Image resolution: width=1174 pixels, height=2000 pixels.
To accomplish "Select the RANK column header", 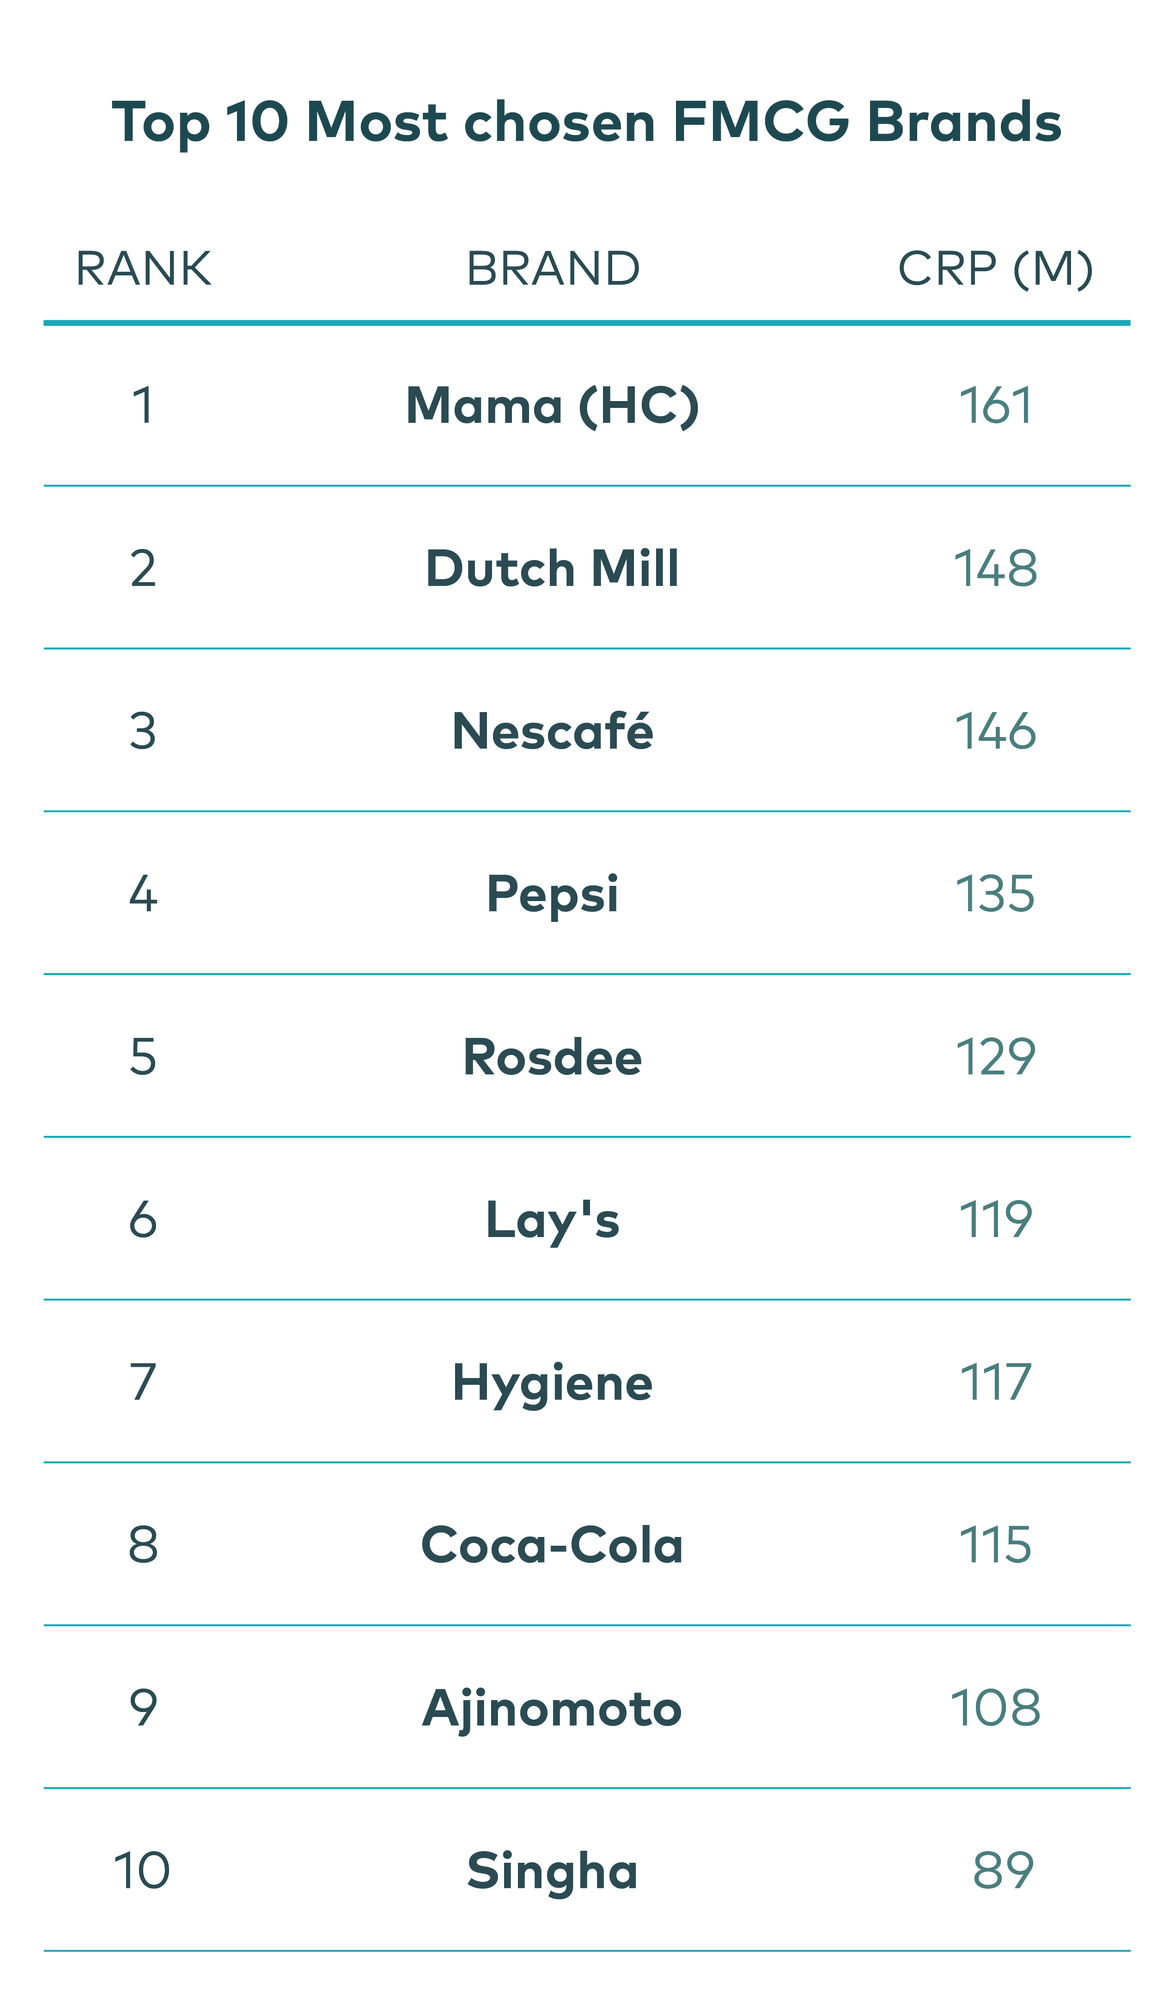I will (x=143, y=269).
